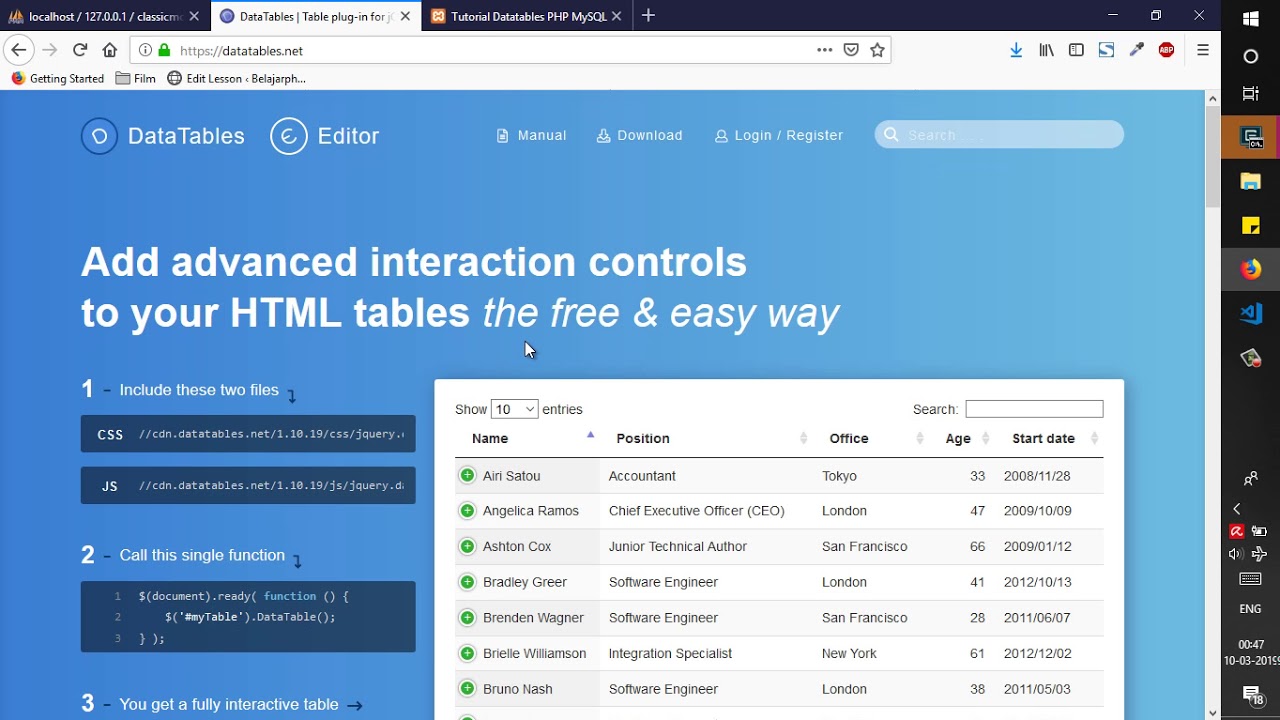1280x720 pixels.
Task: Close the localhost phpMyAdmin tab
Action: pyautogui.click(x=195, y=16)
